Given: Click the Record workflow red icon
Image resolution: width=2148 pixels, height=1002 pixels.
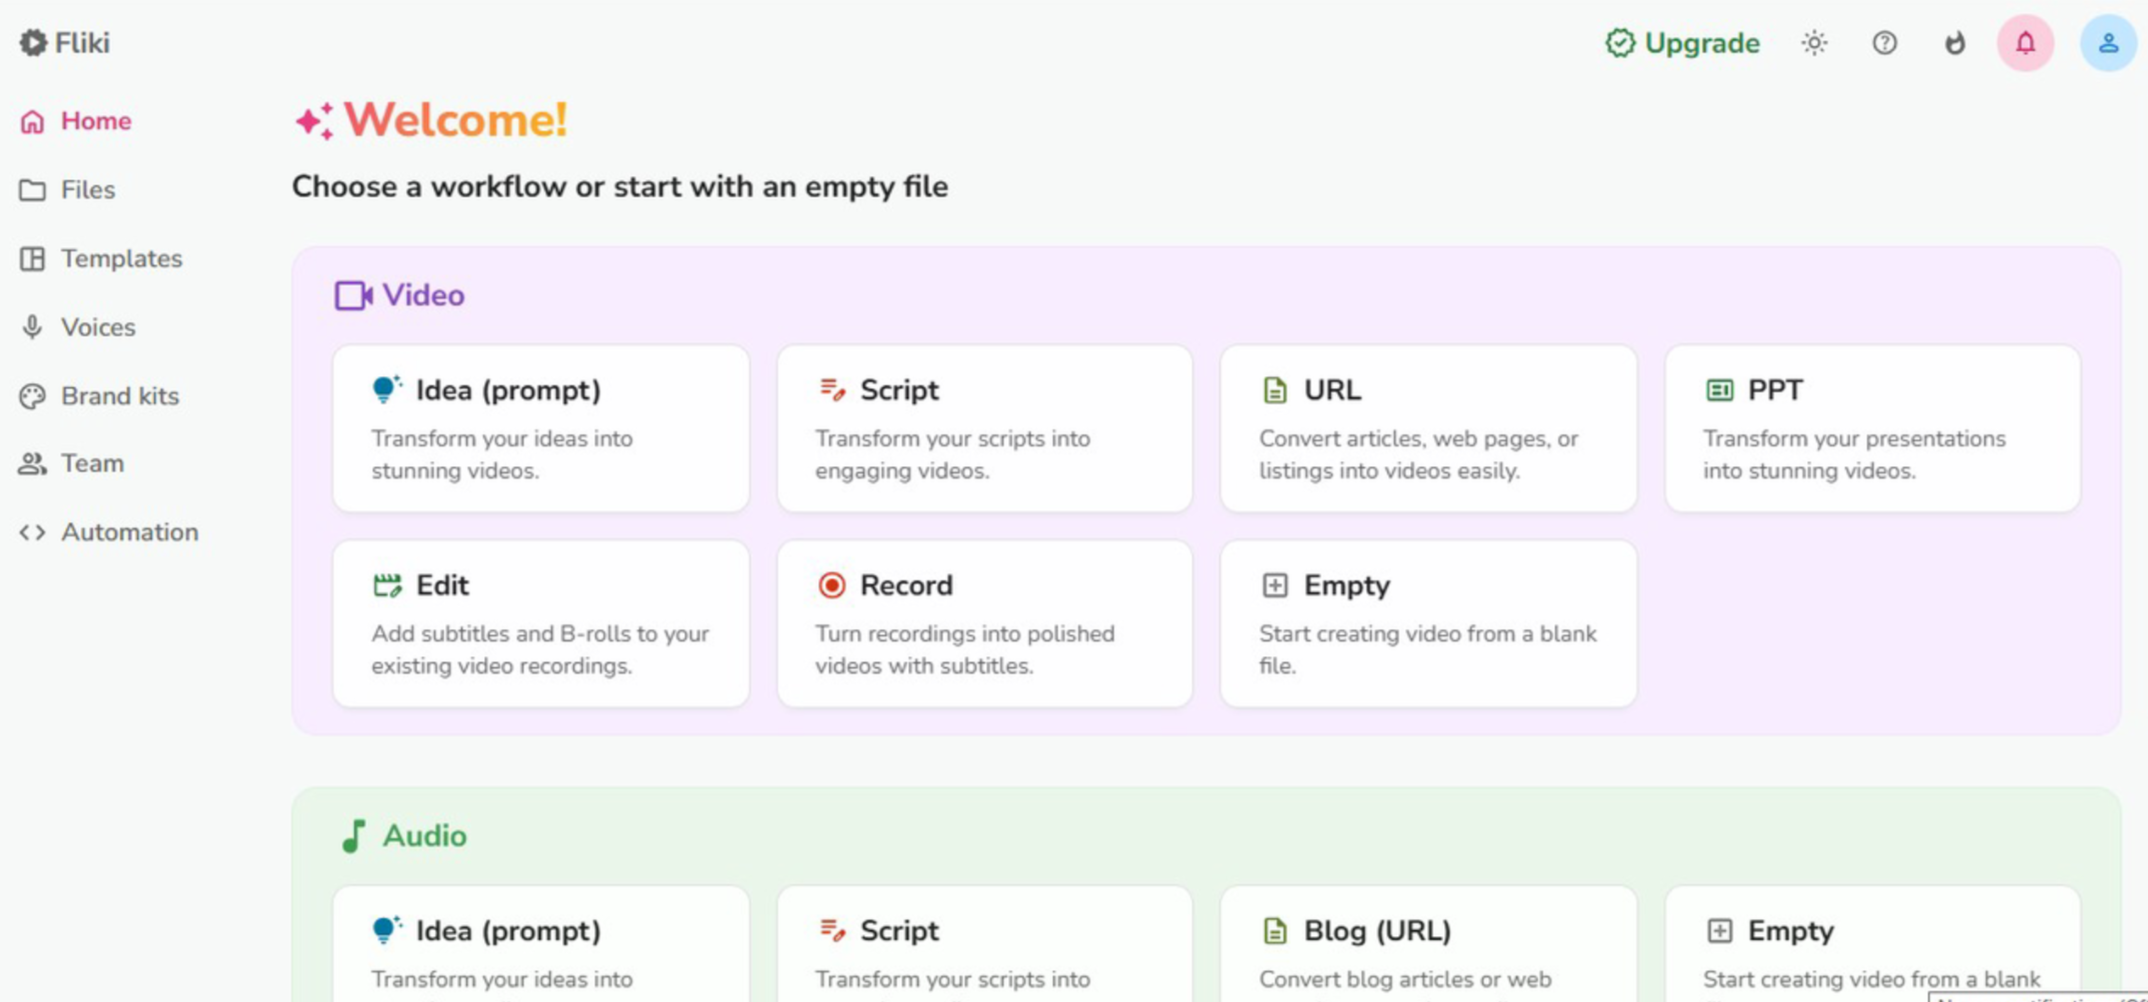Looking at the screenshot, I should pyautogui.click(x=831, y=585).
